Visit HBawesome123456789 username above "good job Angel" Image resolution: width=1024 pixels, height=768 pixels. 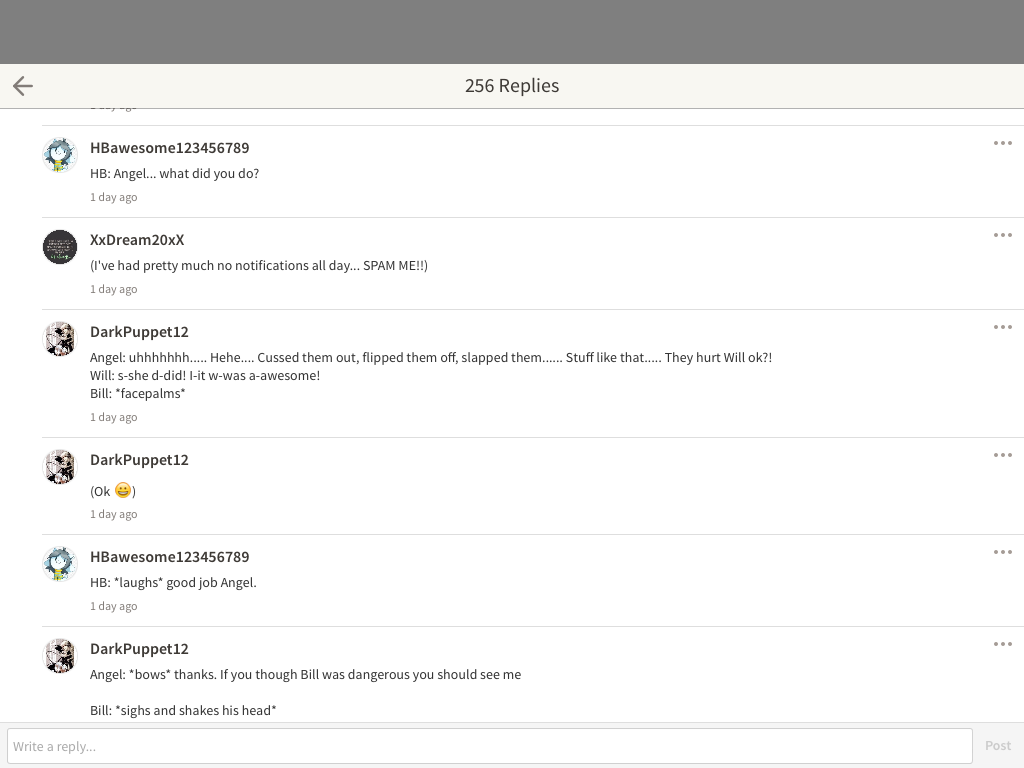(170, 556)
